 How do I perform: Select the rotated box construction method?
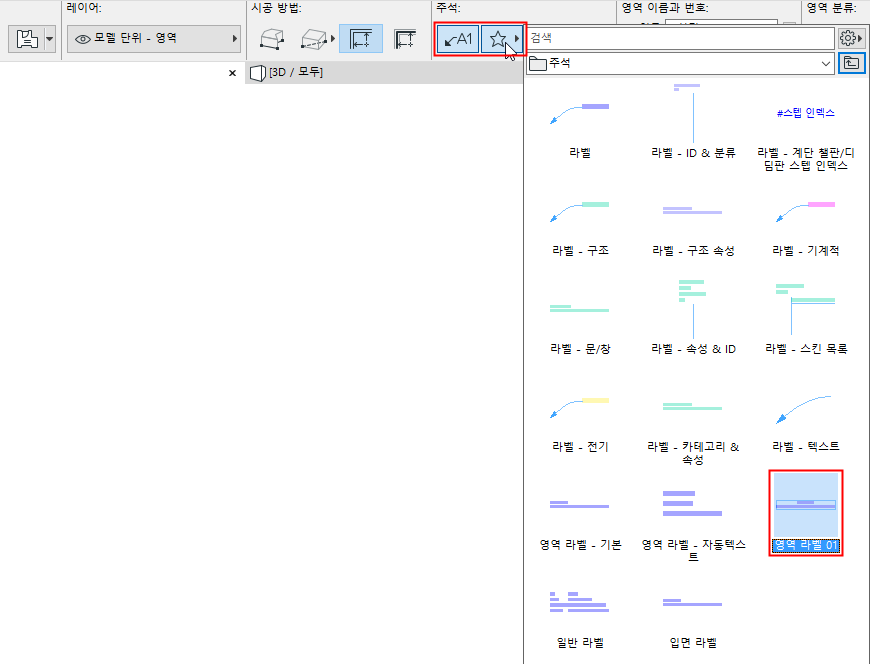pos(313,39)
